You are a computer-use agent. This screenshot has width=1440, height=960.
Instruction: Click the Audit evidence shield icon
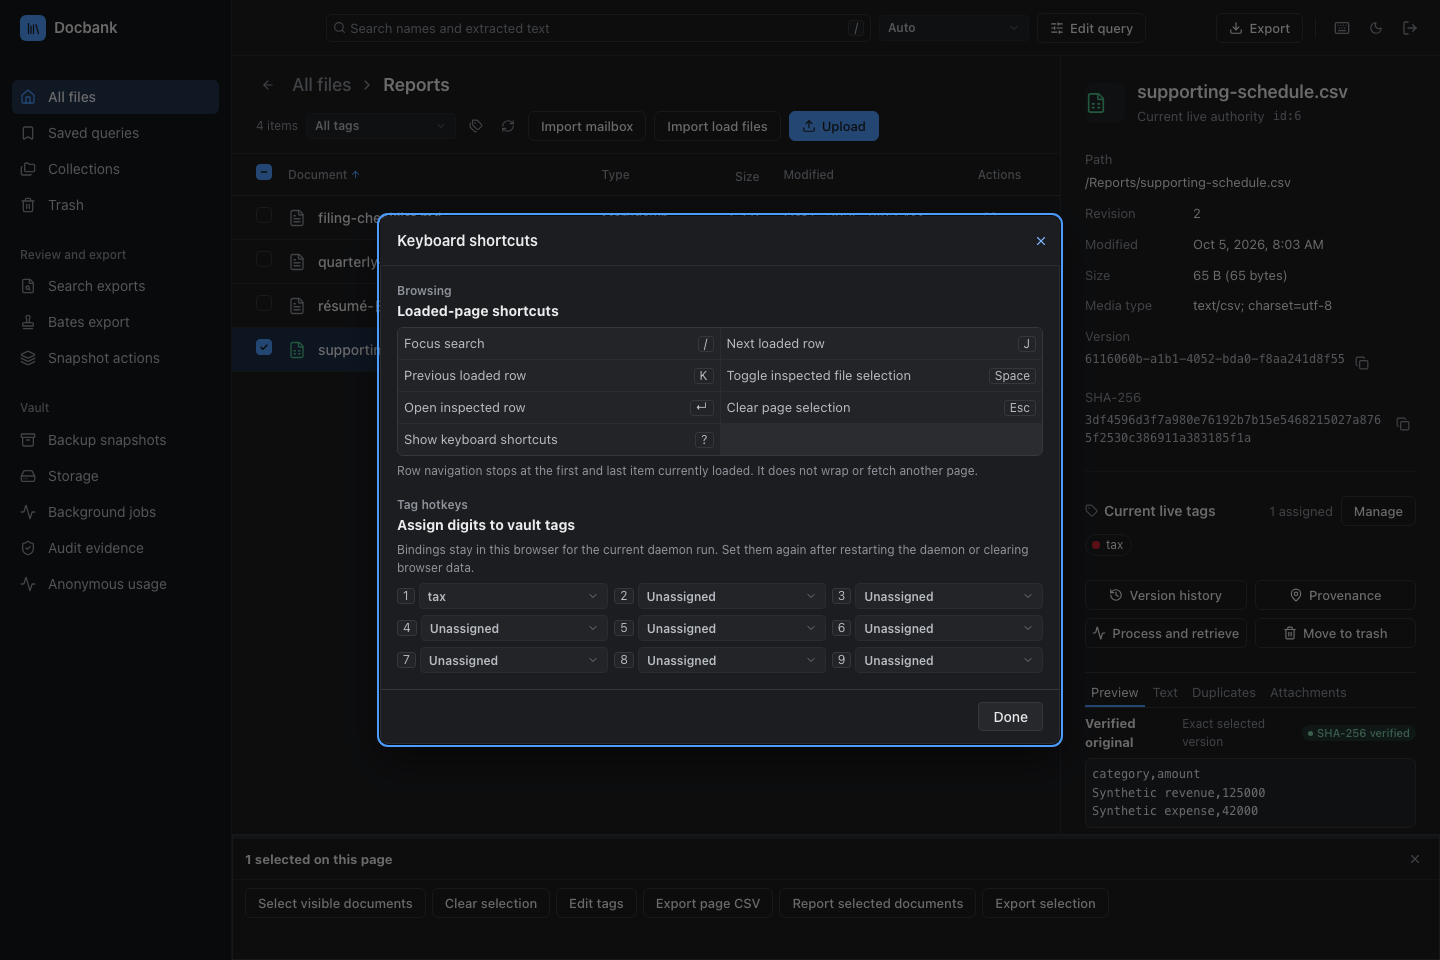coord(28,548)
